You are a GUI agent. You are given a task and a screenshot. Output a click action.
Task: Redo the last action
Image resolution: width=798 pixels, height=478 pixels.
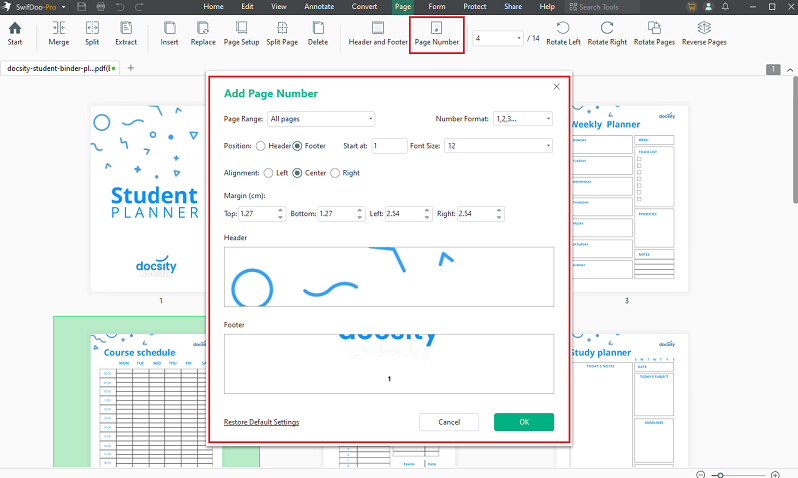[x=139, y=7]
